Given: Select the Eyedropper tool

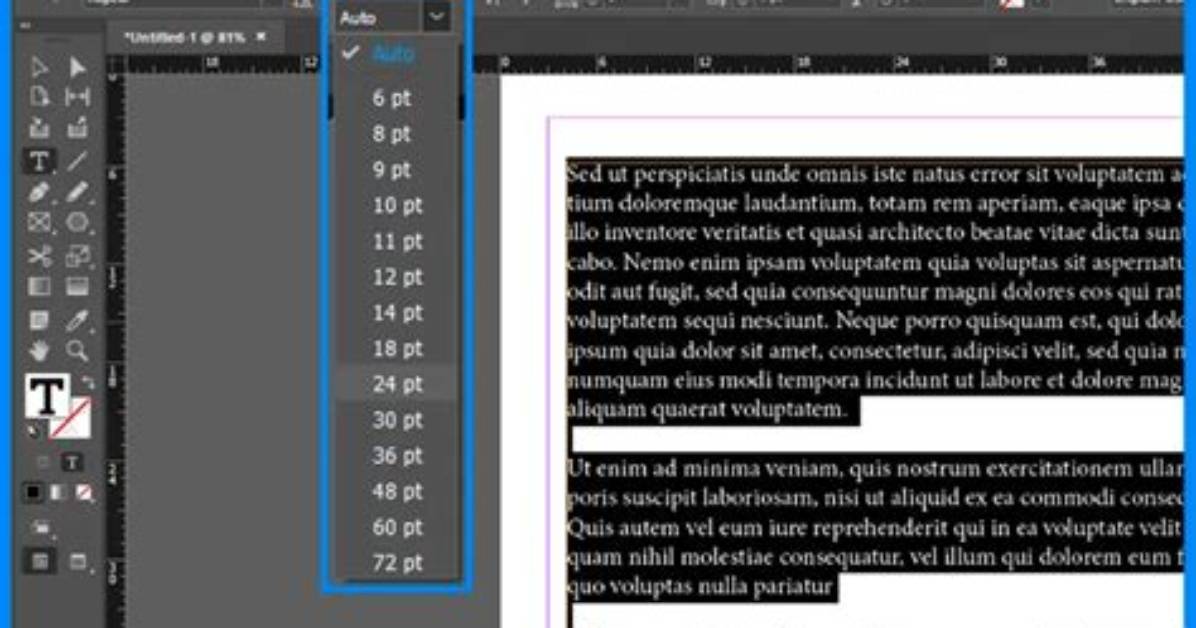Looking at the screenshot, I should 77,320.
